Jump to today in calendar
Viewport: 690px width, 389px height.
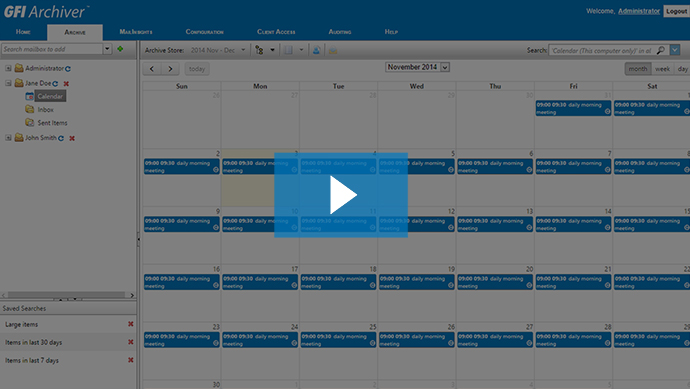197,69
